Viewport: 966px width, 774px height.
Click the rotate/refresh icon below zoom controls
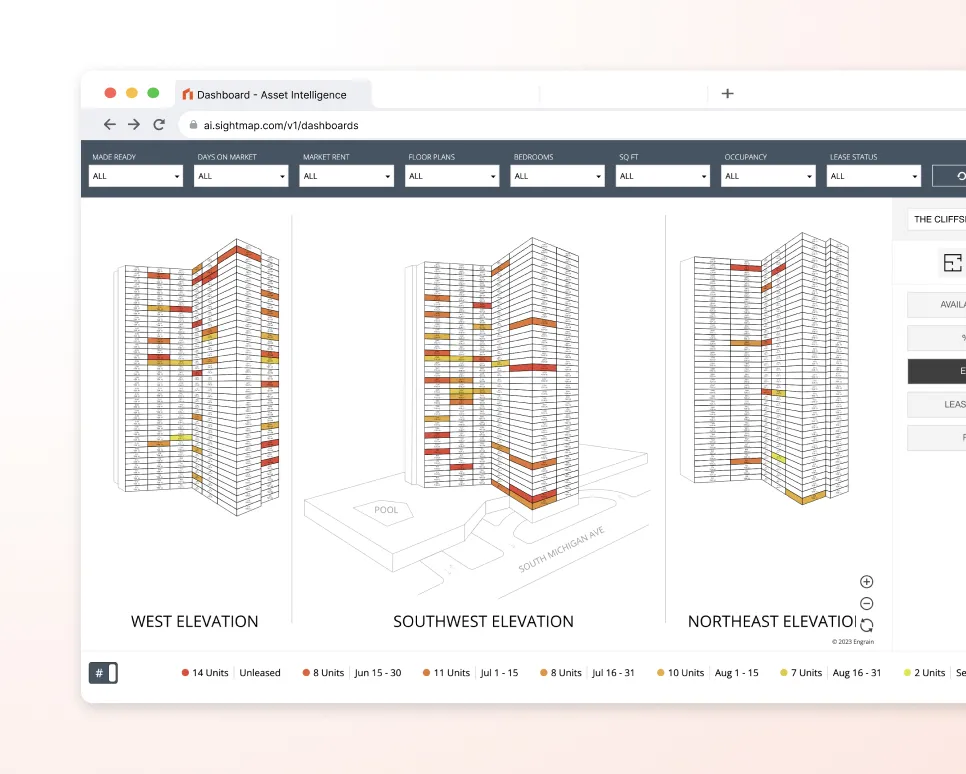[865, 624]
